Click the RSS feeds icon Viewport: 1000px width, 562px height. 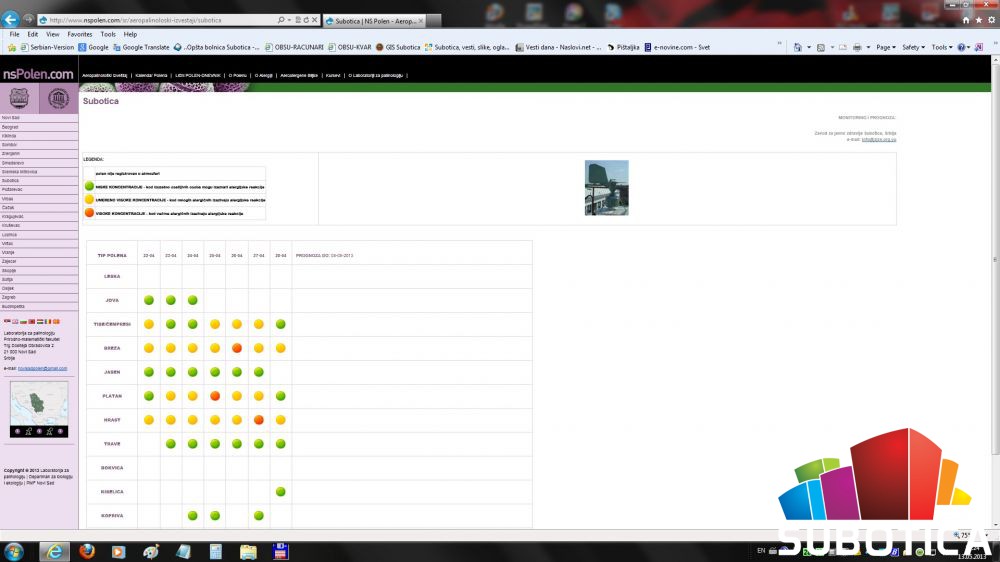(x=821, y=47)
